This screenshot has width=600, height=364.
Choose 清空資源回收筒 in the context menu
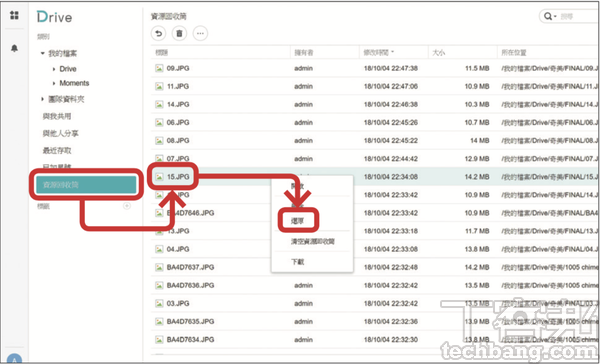tap(313, 242)
